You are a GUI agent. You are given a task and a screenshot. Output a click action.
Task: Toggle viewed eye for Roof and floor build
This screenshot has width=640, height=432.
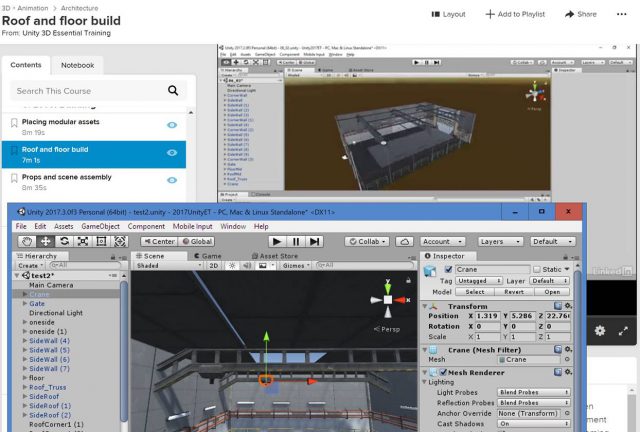(x=172, y=152)
